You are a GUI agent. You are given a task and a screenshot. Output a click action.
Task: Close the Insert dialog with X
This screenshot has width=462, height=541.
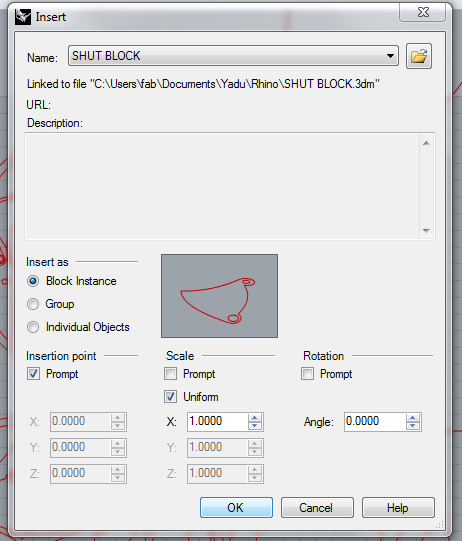pyautogui.click(x=423, y=12)
